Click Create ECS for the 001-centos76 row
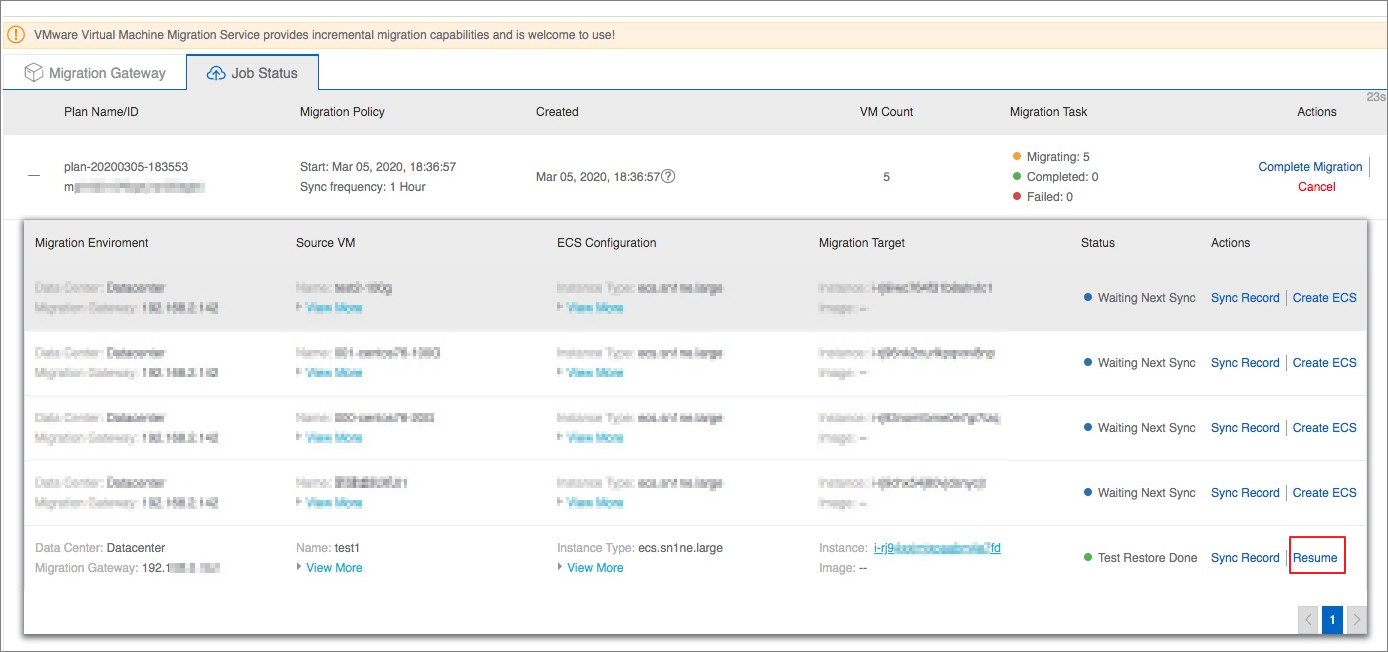This screenshot has height=652, width=1388. click(1325, 363)
